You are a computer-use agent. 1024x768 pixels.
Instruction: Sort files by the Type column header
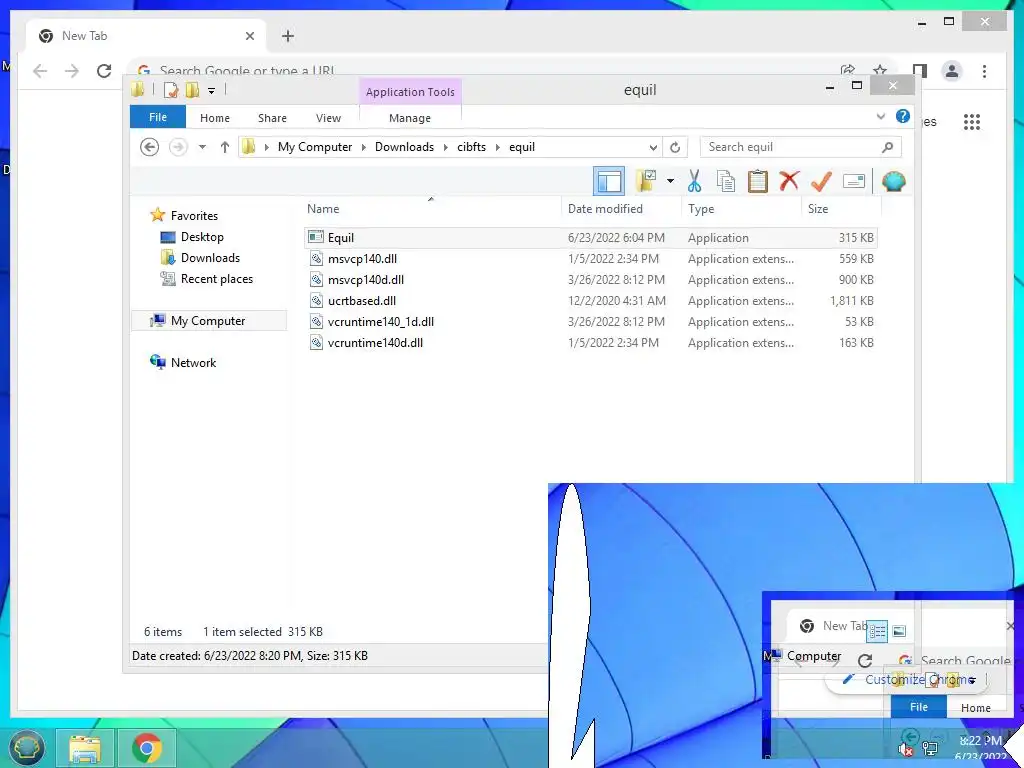pyautogui.click(x=741, y=209)
